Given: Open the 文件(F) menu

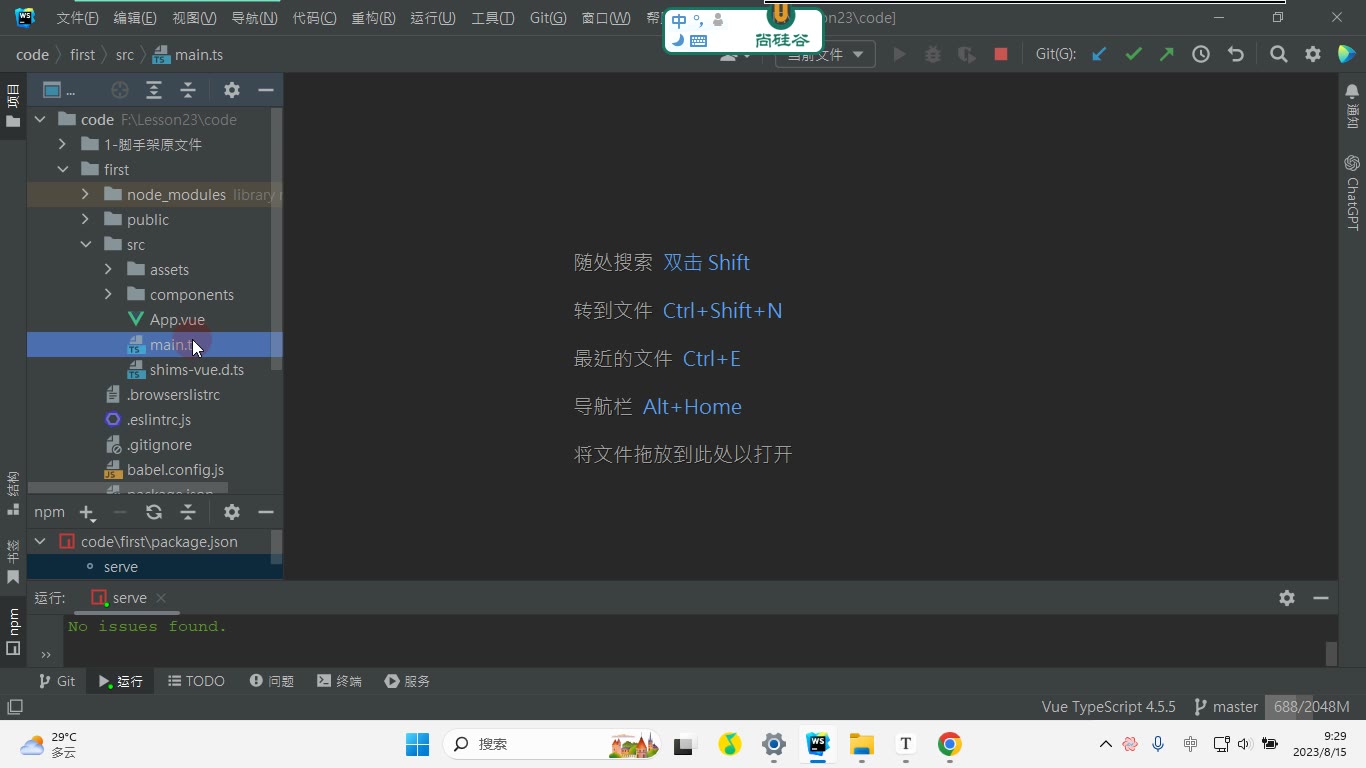Looking at the screenshot, I should [x=77, y=18].
